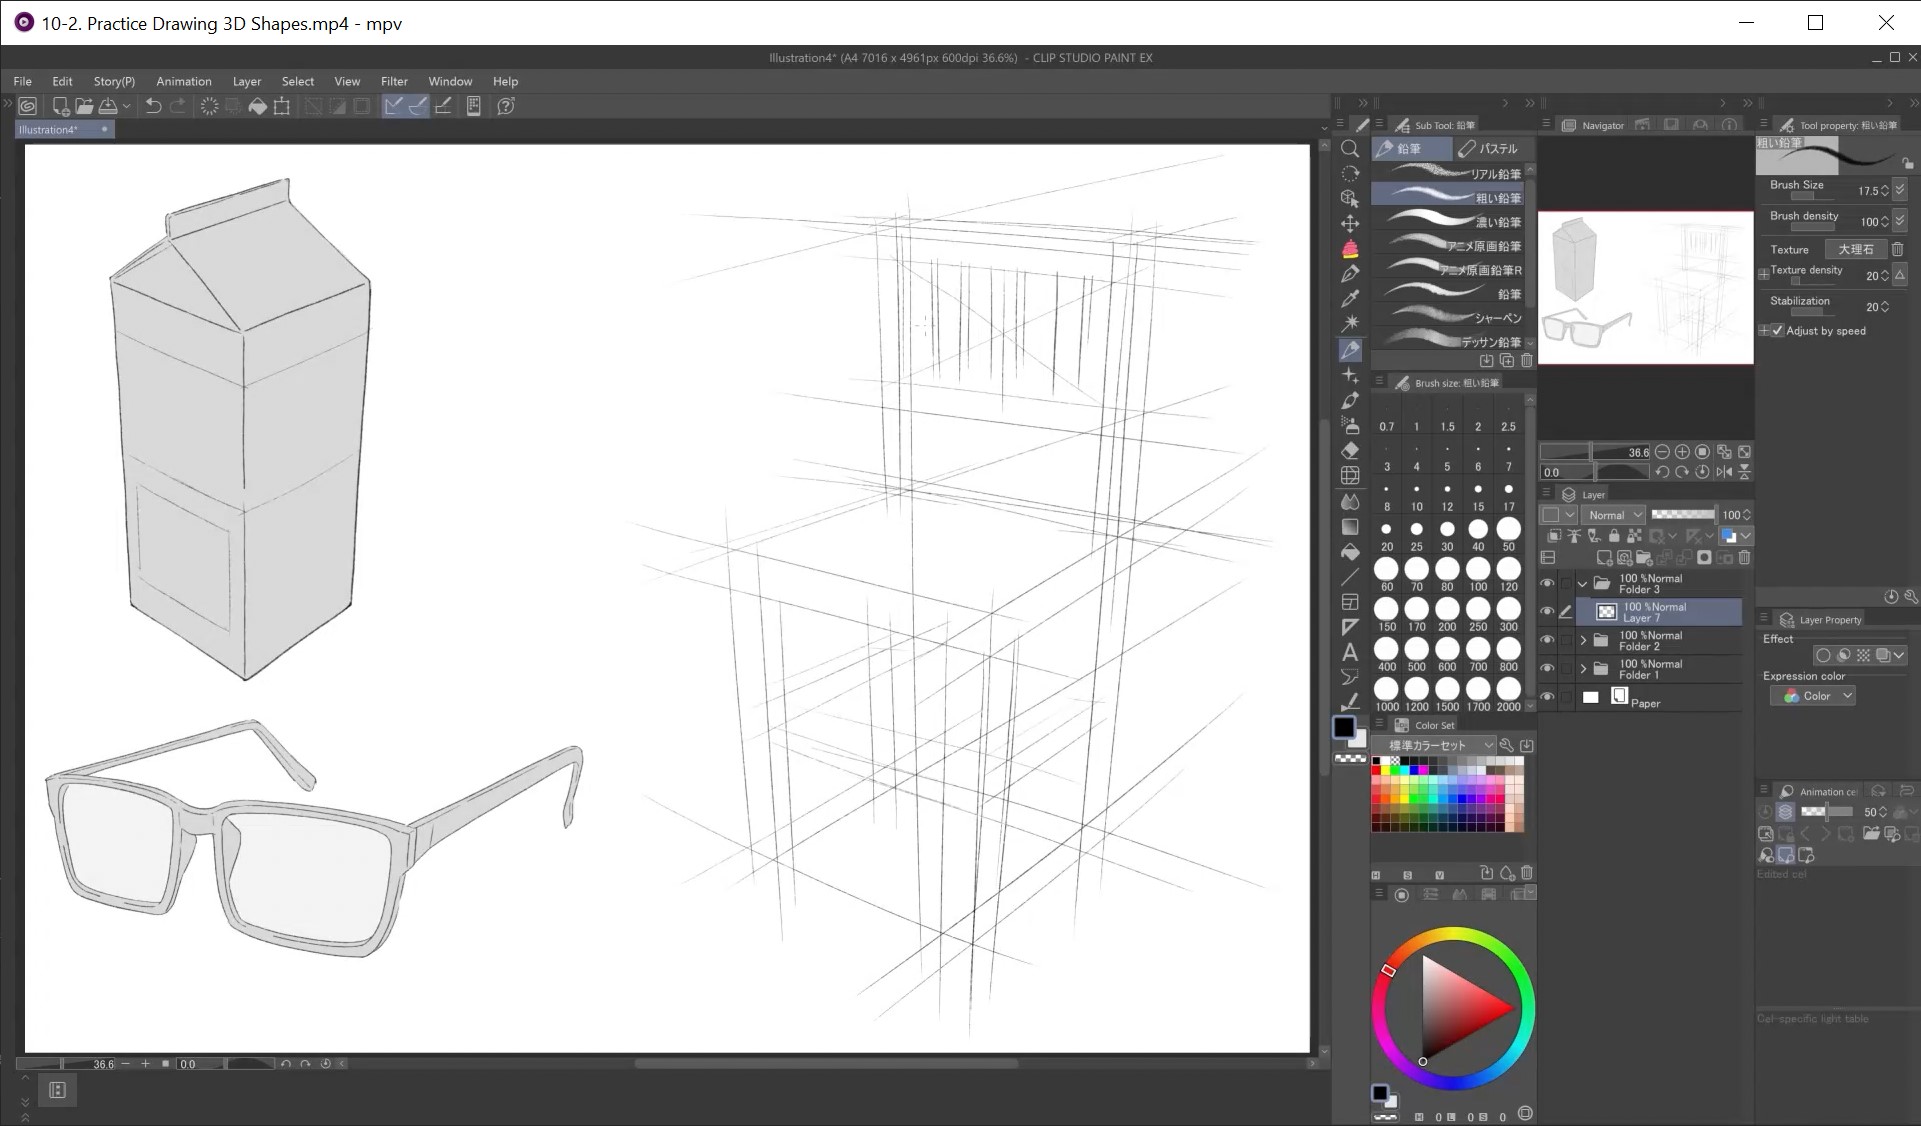Click the main black foreground color swatch
Screen dimensions: 1921x1126
tap(1344, 728)
